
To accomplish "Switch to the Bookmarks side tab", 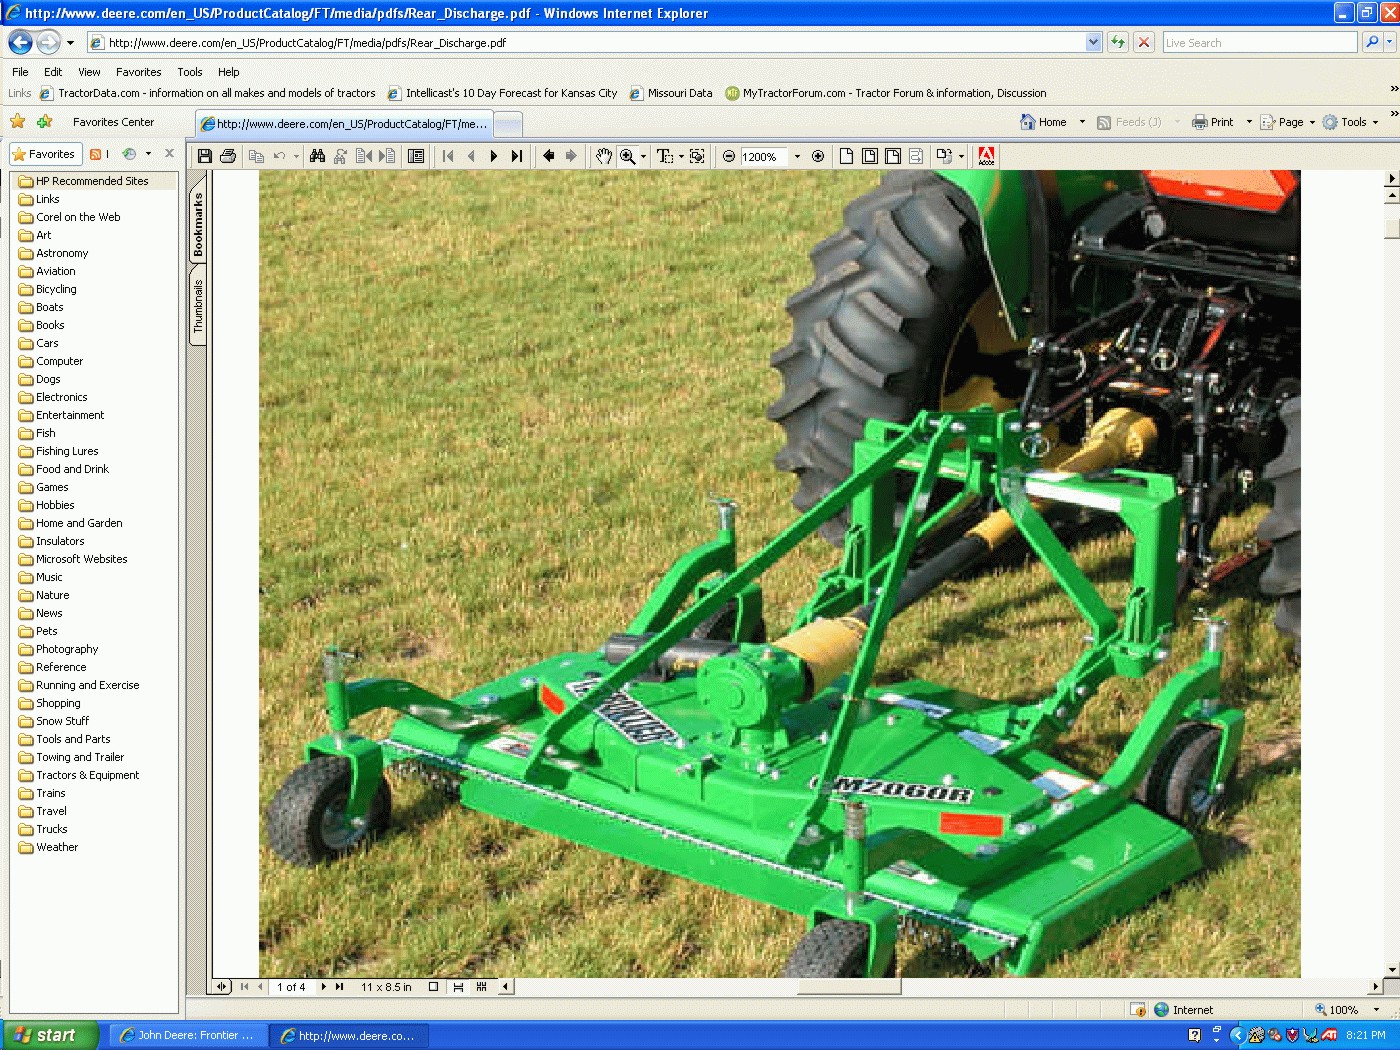I will (x=198, y=225).
